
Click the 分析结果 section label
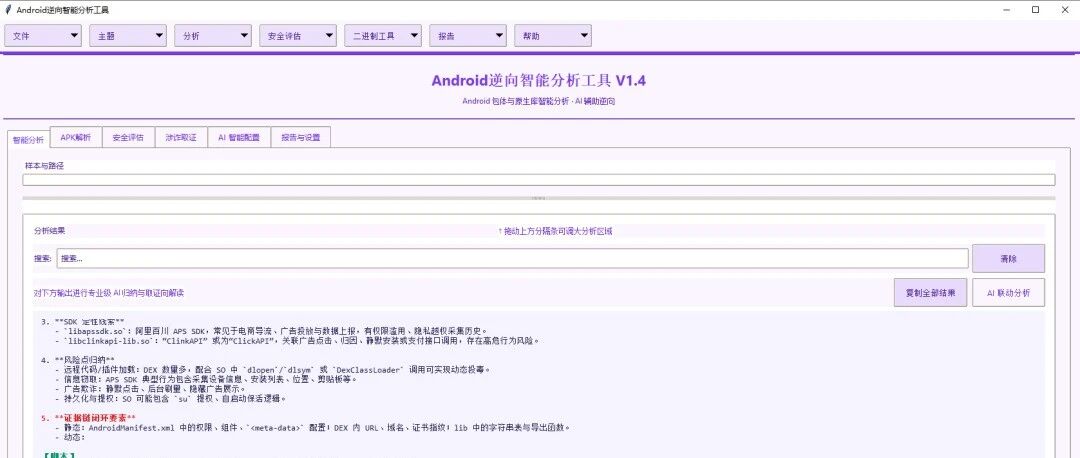50,231
